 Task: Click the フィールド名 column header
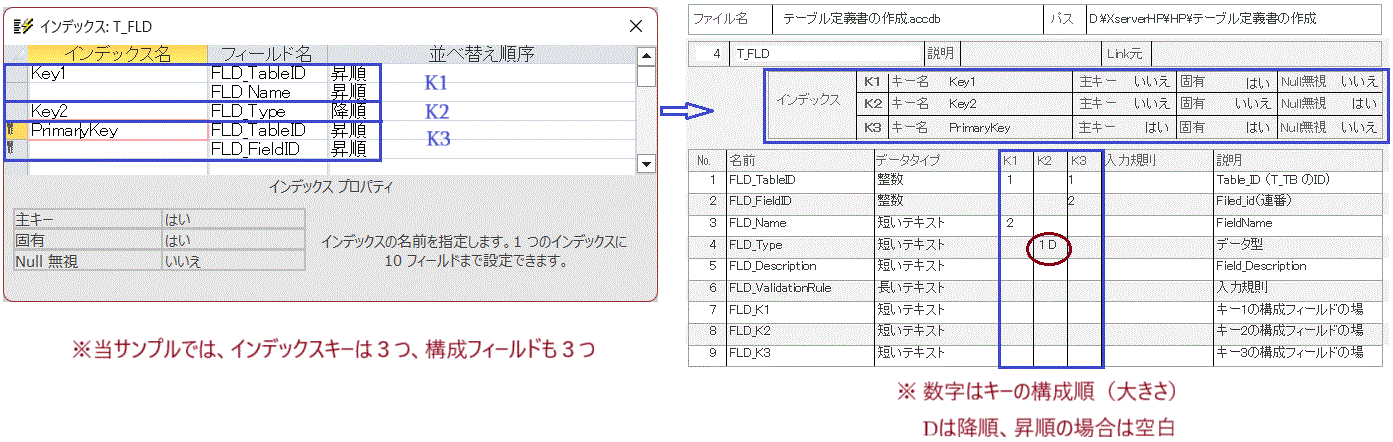click(267, 54)
